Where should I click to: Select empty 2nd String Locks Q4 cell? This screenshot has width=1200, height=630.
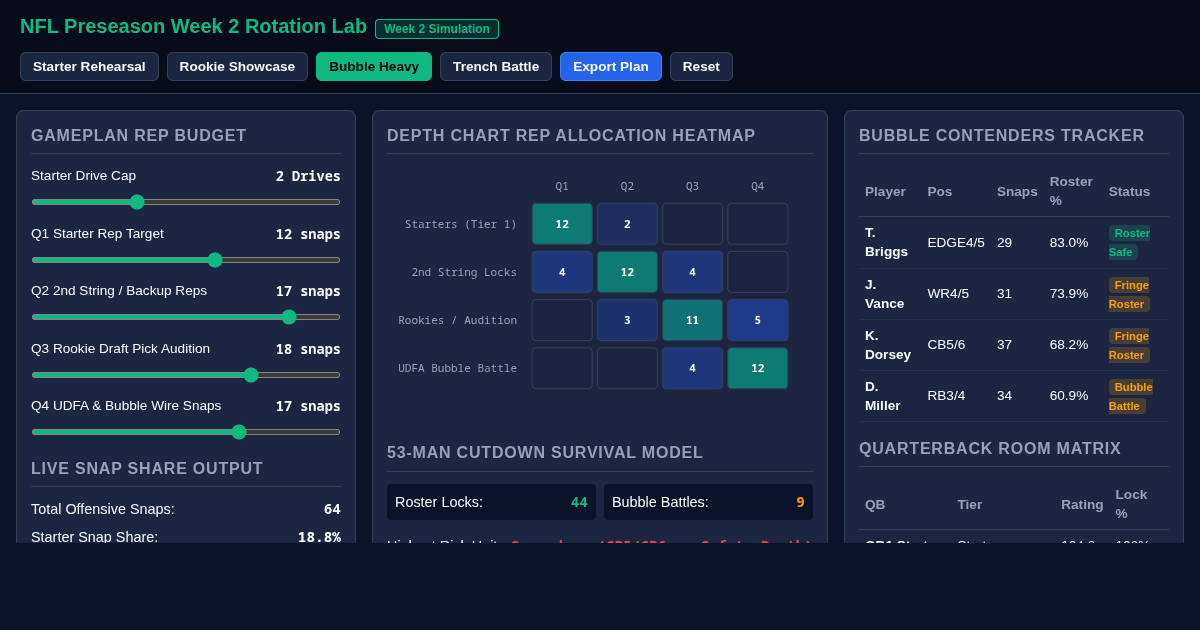[x=758, y=272]
